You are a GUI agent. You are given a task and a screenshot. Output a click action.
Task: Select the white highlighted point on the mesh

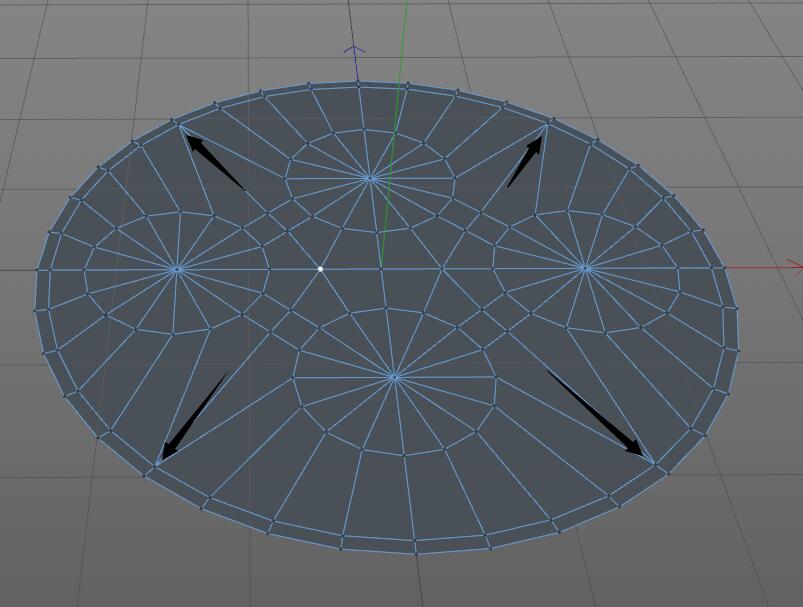[320, 268]
